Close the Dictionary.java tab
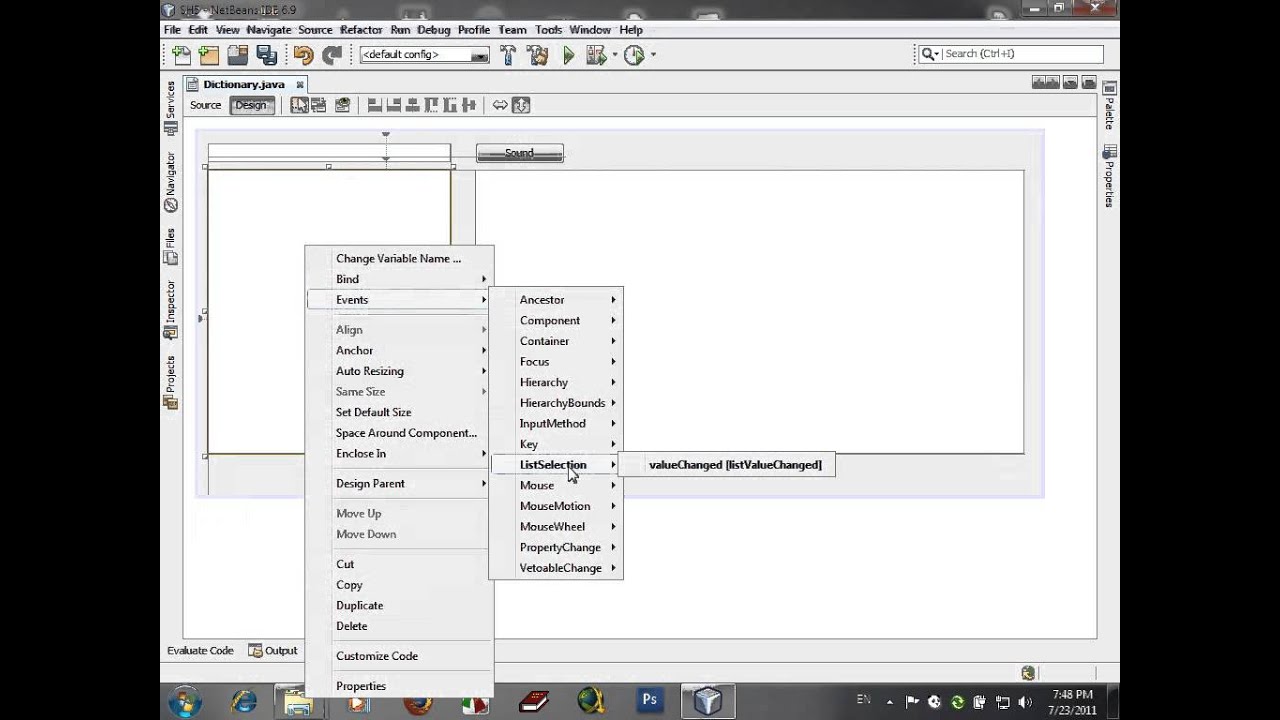 299,85
